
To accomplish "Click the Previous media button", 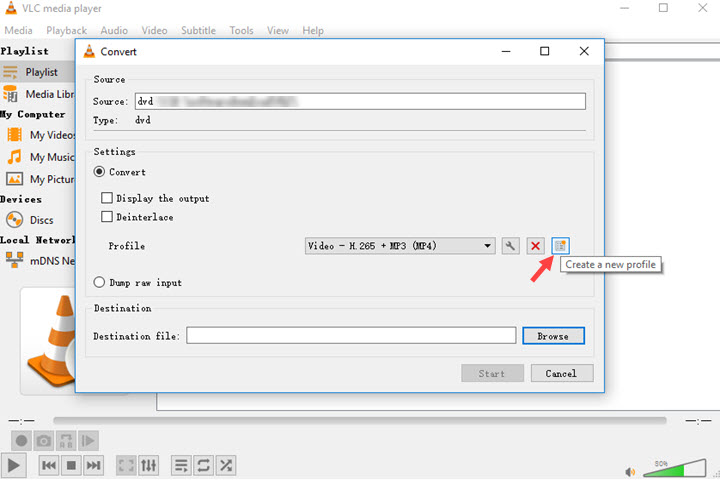I will click(x=49, y=465).
